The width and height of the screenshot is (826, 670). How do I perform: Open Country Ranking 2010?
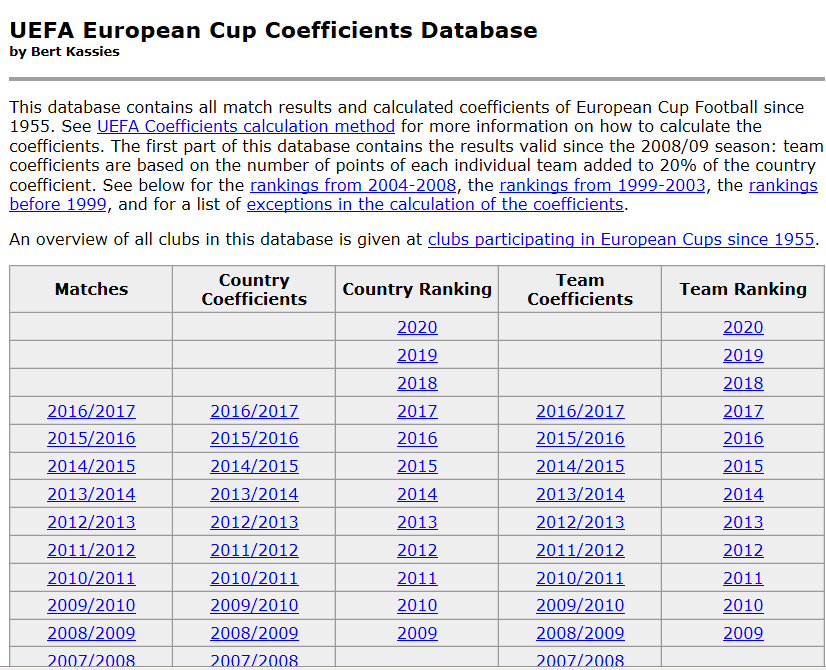[417, 605]
